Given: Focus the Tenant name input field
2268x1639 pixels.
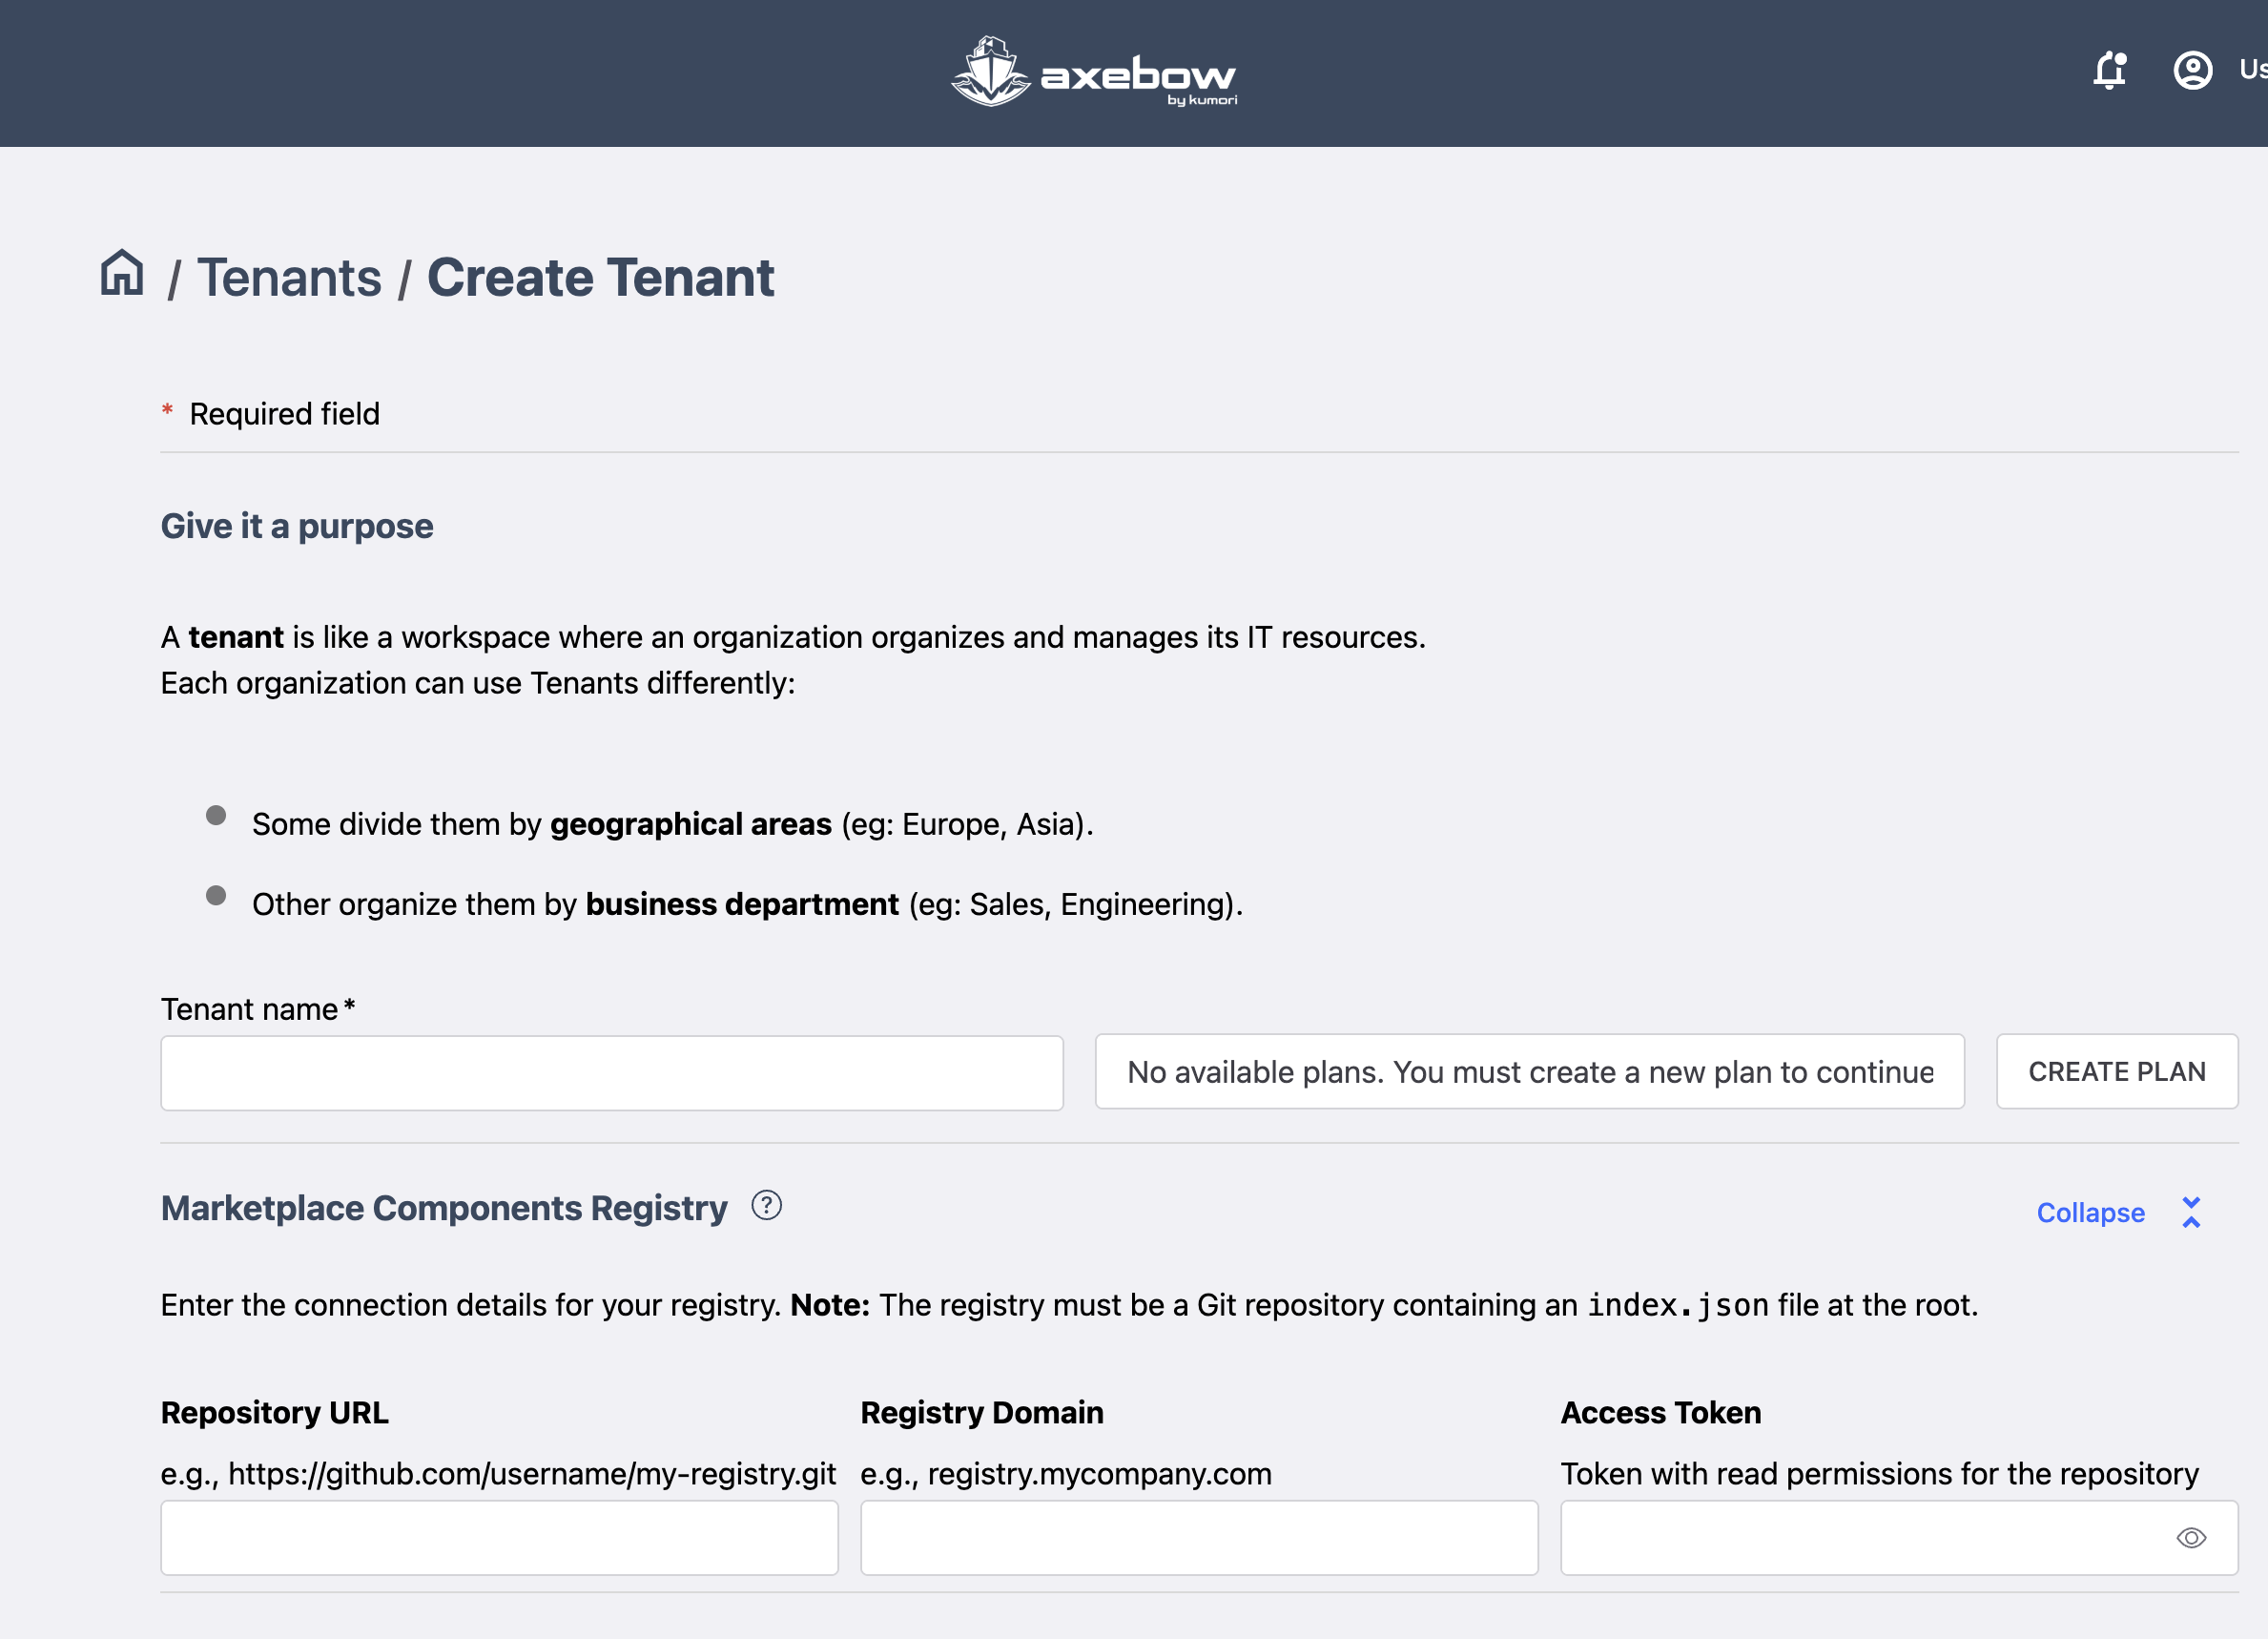Looking at the screenshot, I should pyautogui.click(x=611, y=1073).
